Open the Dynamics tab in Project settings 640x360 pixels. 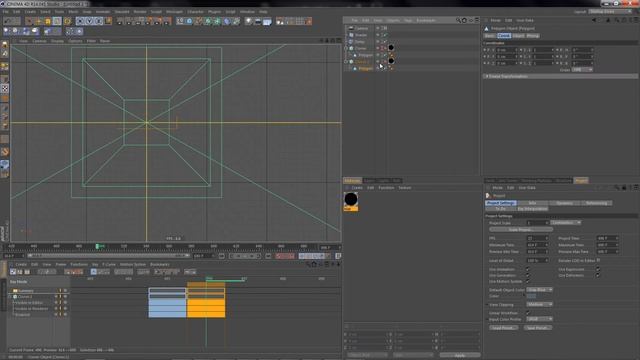[x=564, y=203]
